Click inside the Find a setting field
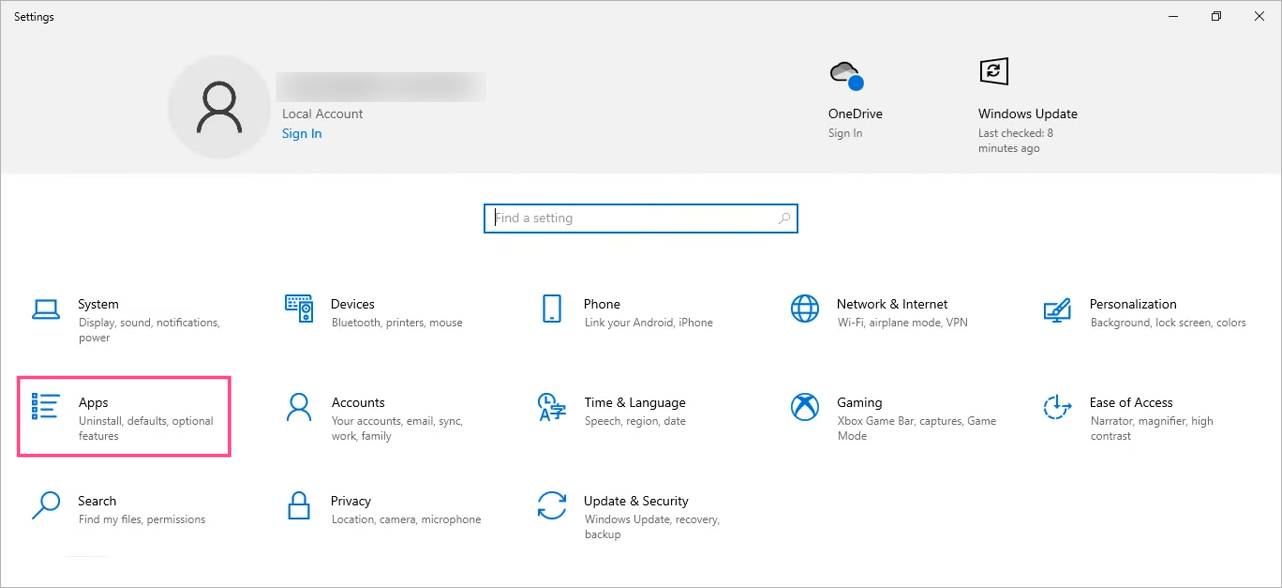 (640, 218)
